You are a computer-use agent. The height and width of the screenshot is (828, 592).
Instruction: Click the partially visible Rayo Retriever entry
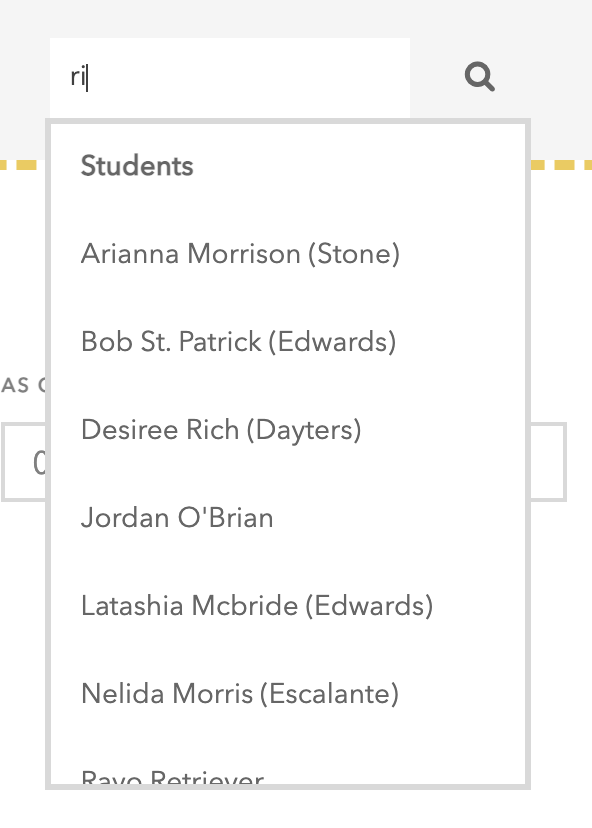(172, 777)
